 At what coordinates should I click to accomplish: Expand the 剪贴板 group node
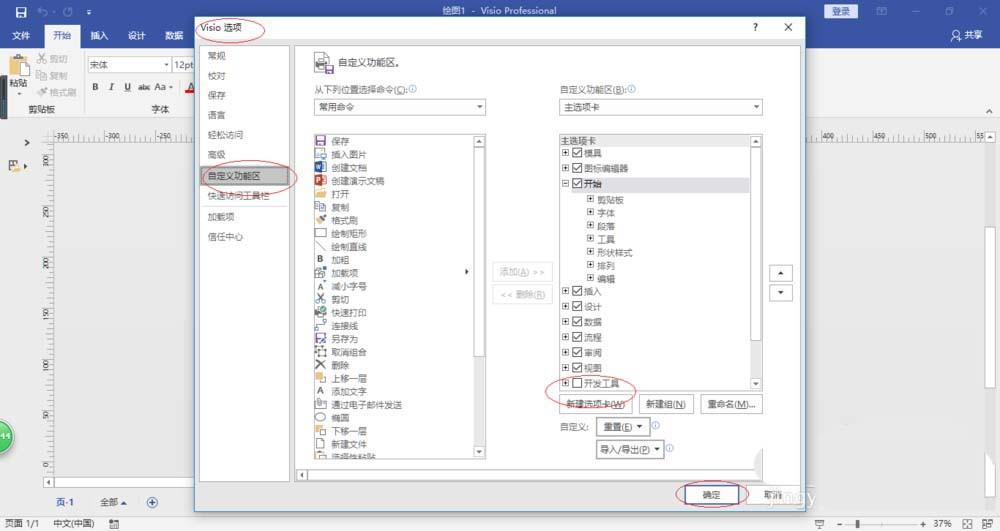(590, 199)
